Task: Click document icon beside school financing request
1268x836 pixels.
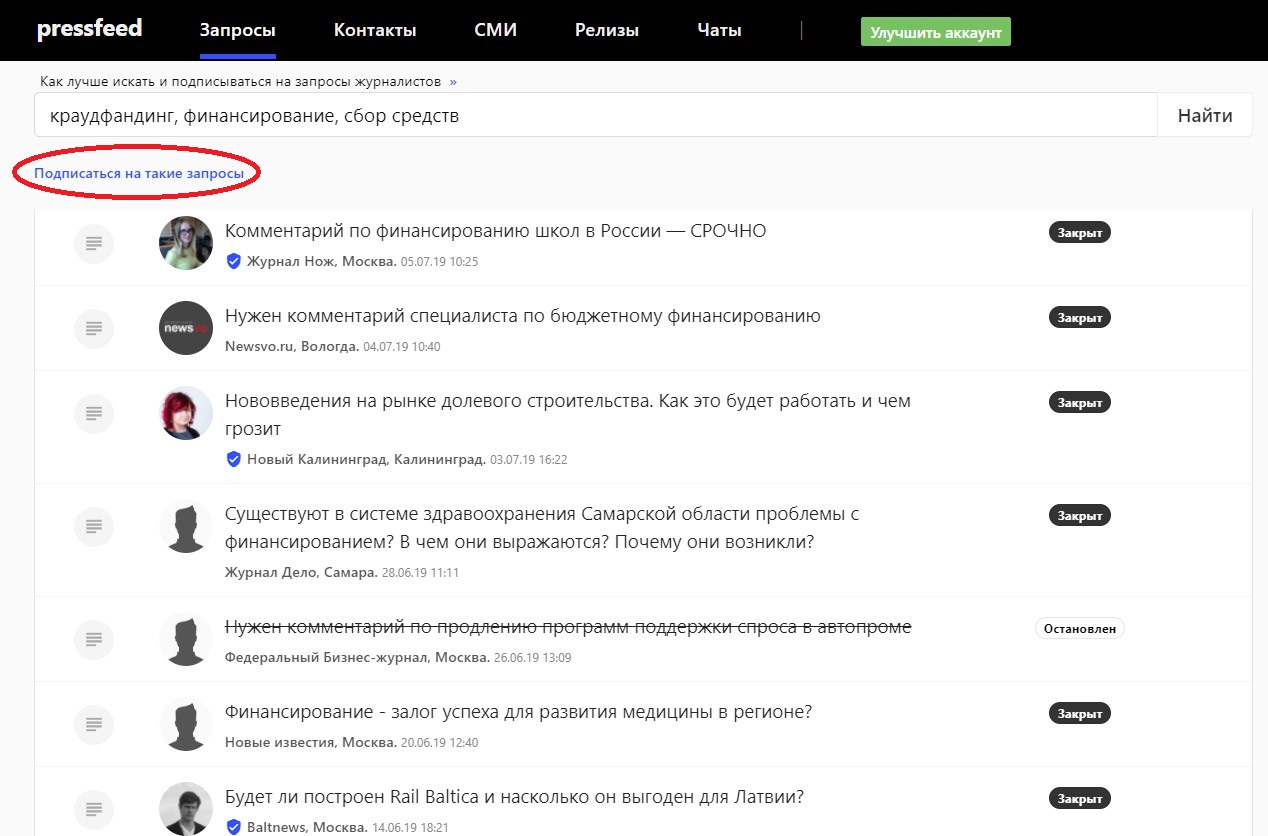Action: [x=94, y=242]
